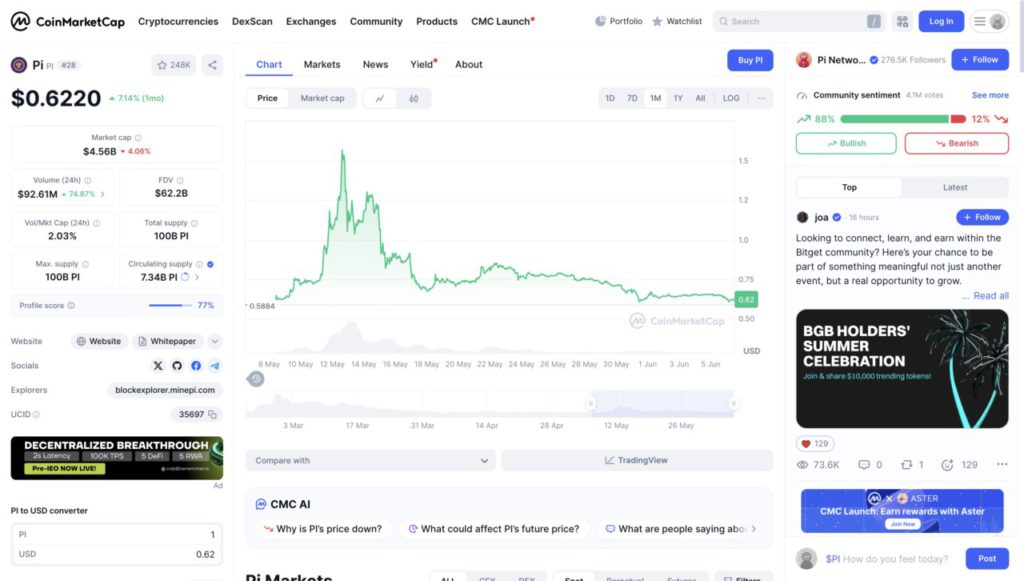Click the share icon beside Pi
Image resolution: width=1024 pixels, height=581 pixels.
click(x=212, y=65)
